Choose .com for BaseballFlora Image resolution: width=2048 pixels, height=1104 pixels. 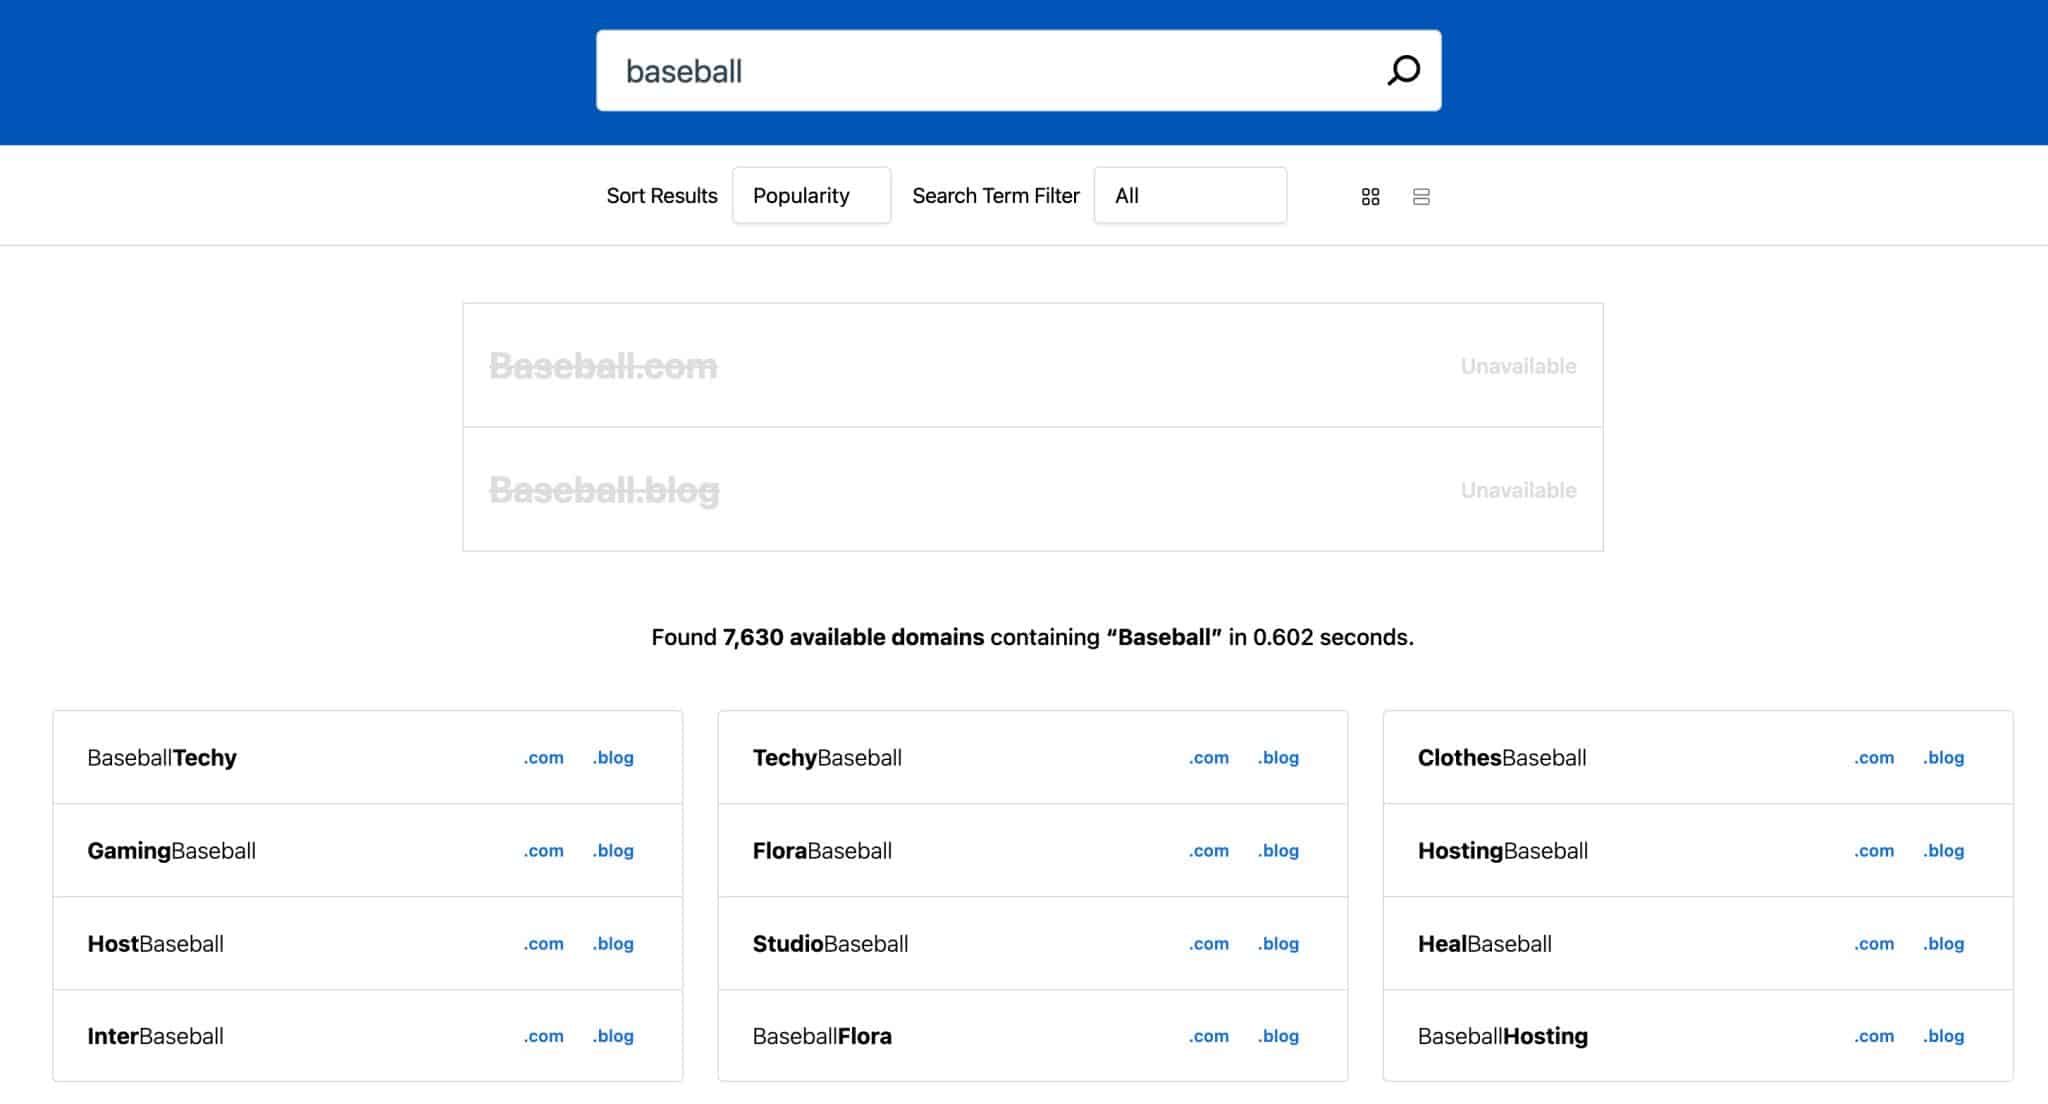click(1208, 1036)
